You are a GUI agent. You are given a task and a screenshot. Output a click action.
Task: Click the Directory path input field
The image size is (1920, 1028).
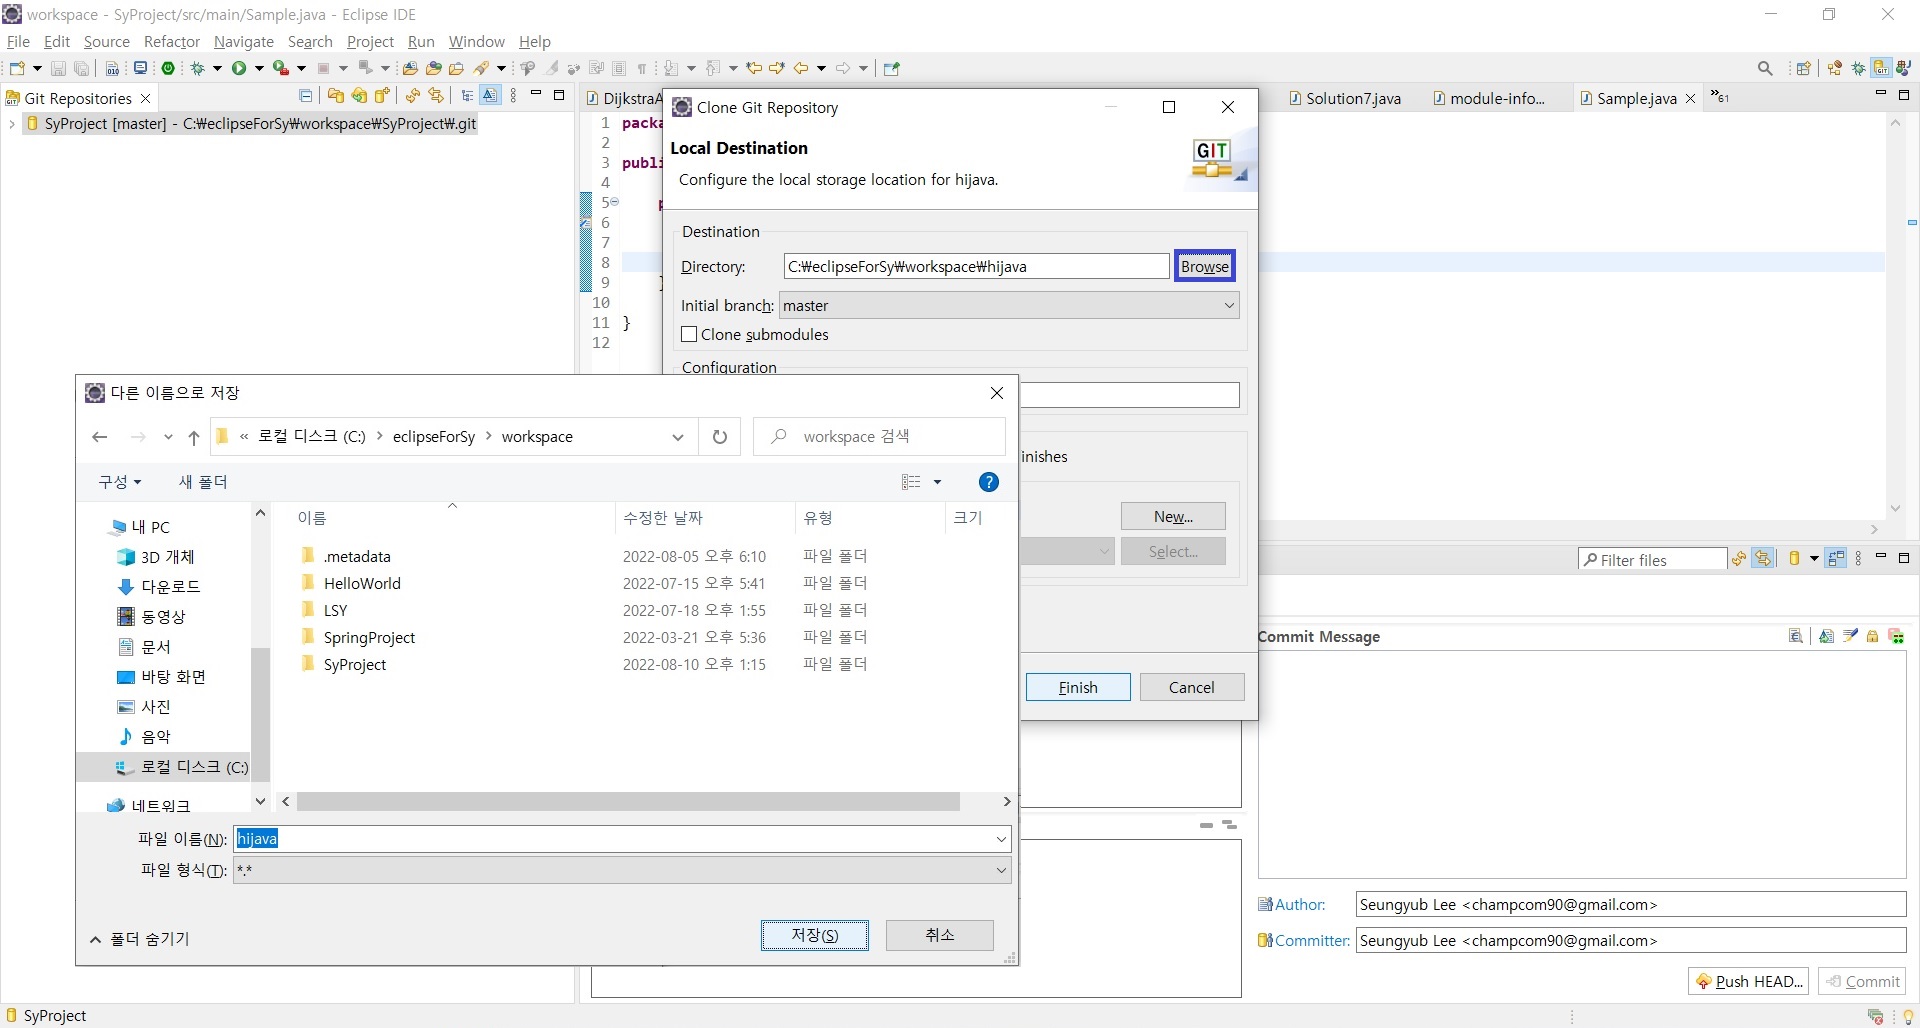[x=976, y=266]
